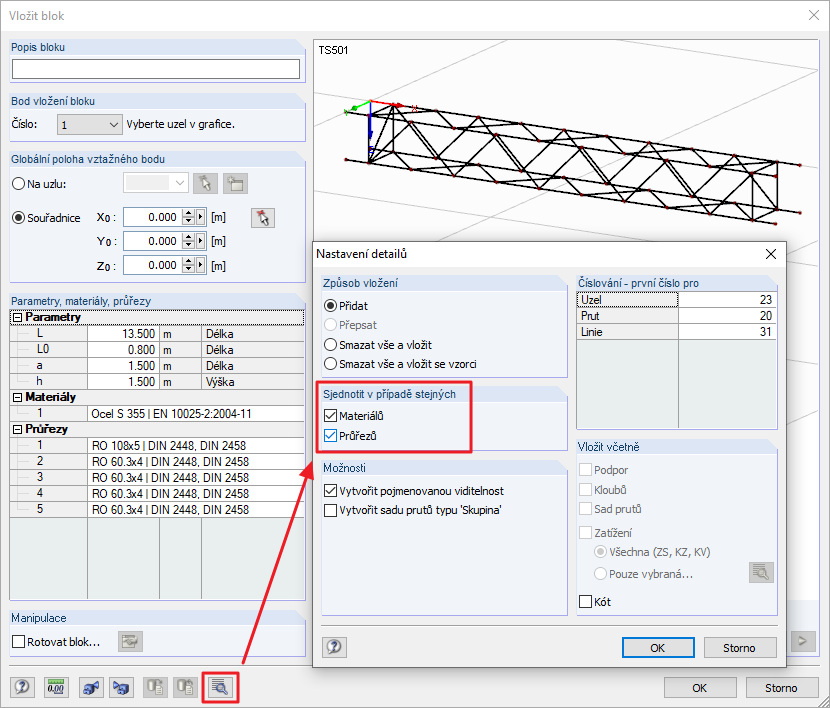Click the load-from-database document icon
Viewport: 830px width, 708px height.
(186, 688)
